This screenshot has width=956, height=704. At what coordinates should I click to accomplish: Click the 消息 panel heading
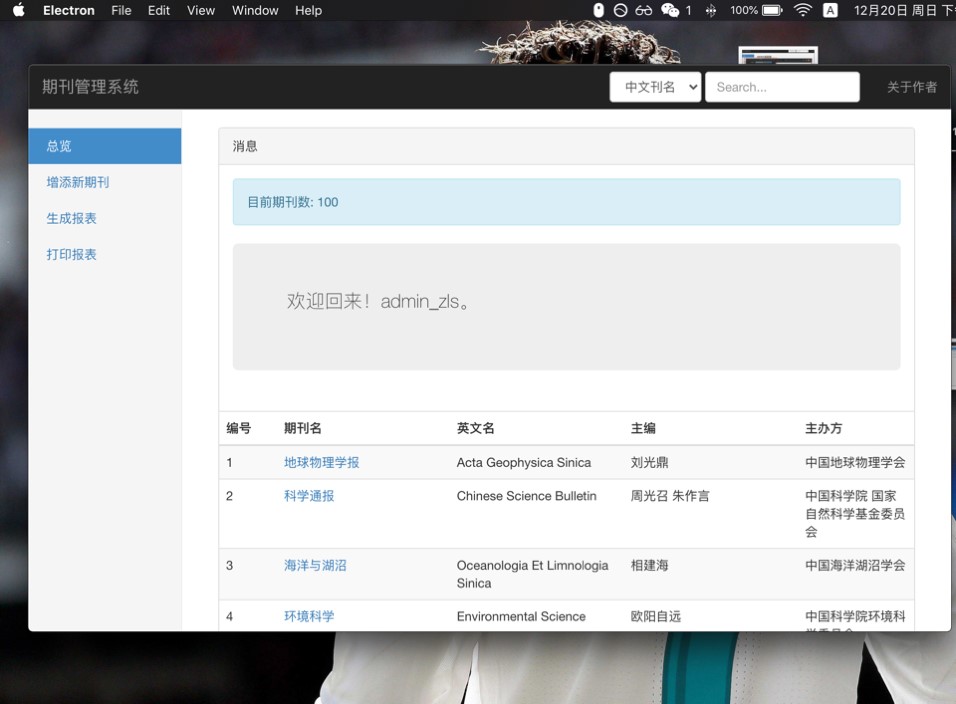[x=244, y=146]
